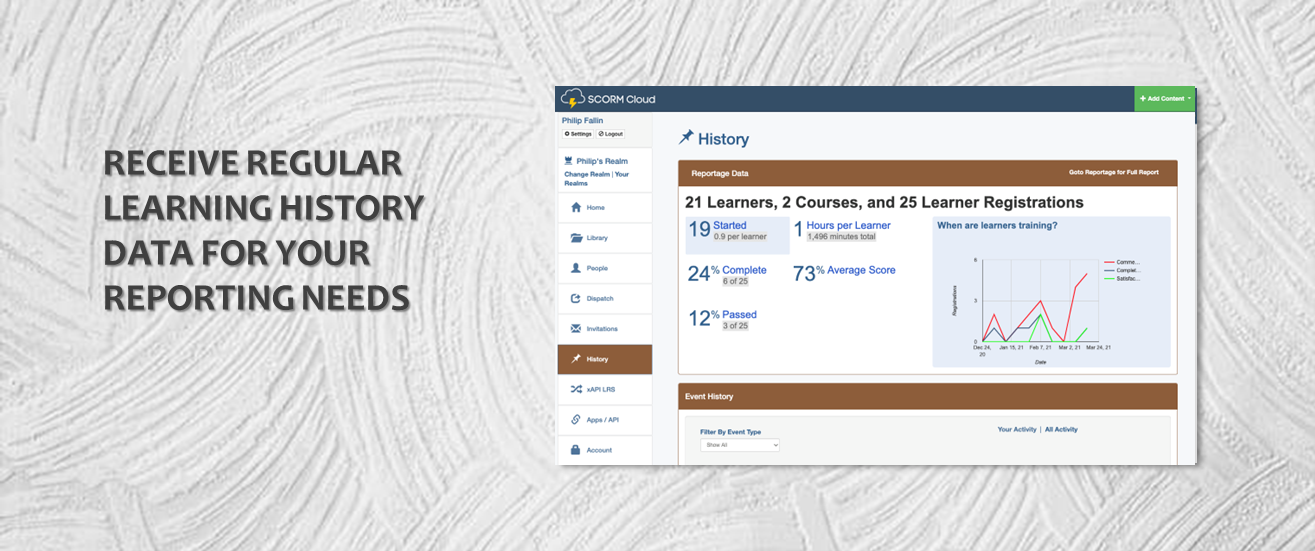
Task: Follow the Goto Reportage for Full Report link
Action: [x=1113, y=173]
